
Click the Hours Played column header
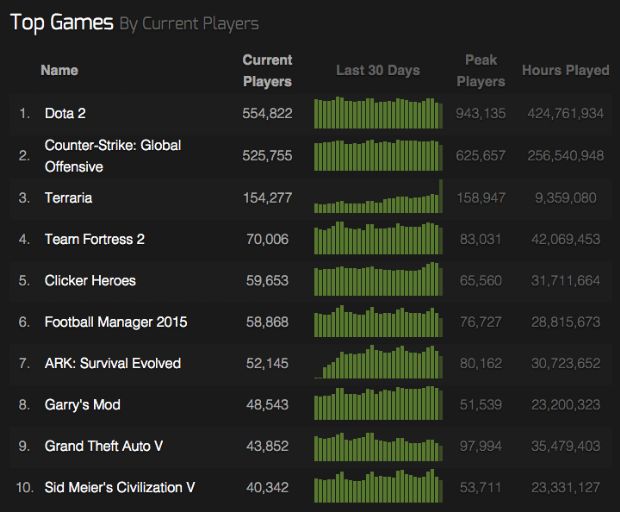coord(565,70)
